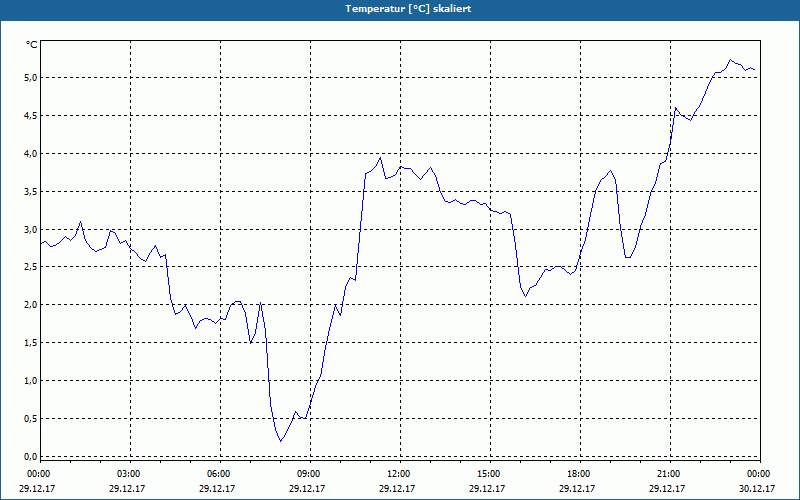This screenshot has height=500, width=800.
Task: Click the 4,0 y-axis label
Action: coord(31,154)
